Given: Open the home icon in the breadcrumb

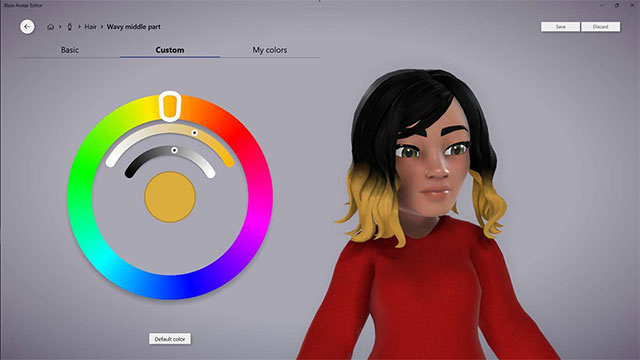Looking at the screenshot, I should pyautogui.click(x=51, y=27).
